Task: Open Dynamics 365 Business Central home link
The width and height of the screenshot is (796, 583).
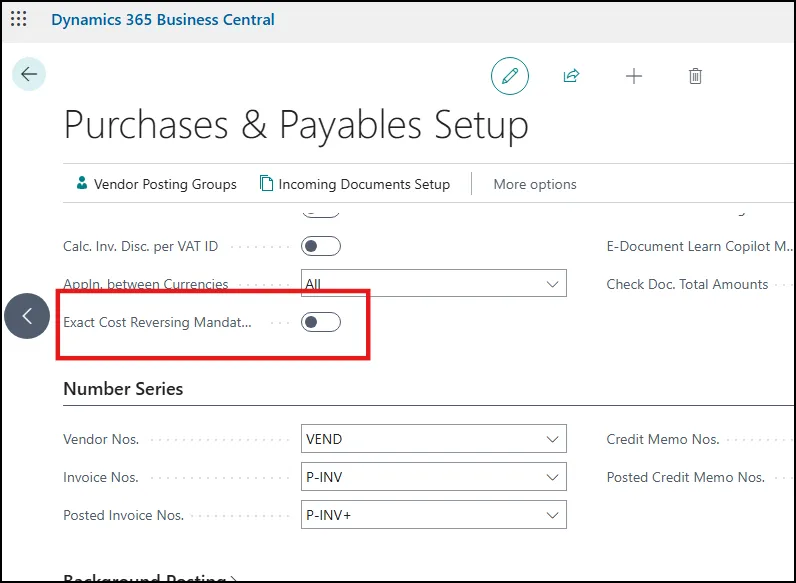Action: tap(163, 20)
